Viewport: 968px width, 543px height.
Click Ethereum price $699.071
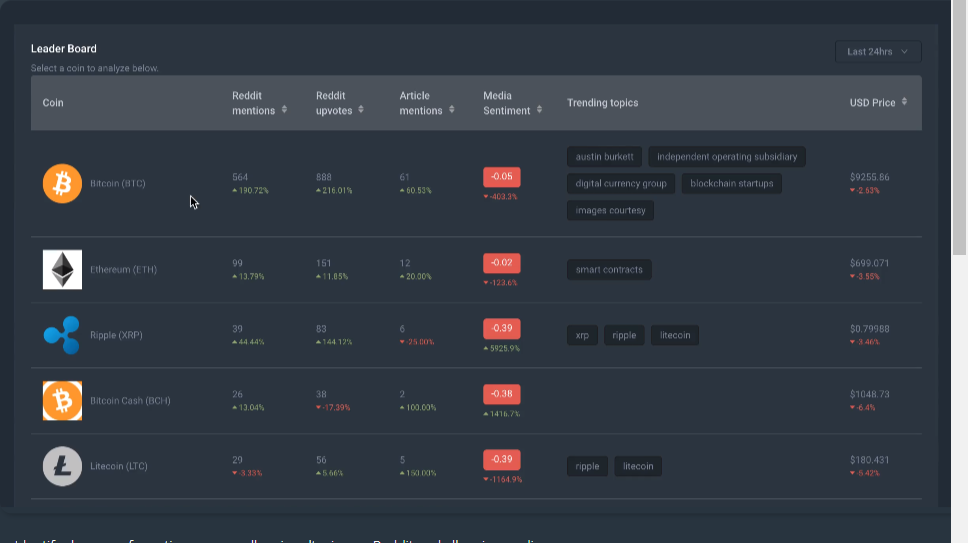click(869, 263)
